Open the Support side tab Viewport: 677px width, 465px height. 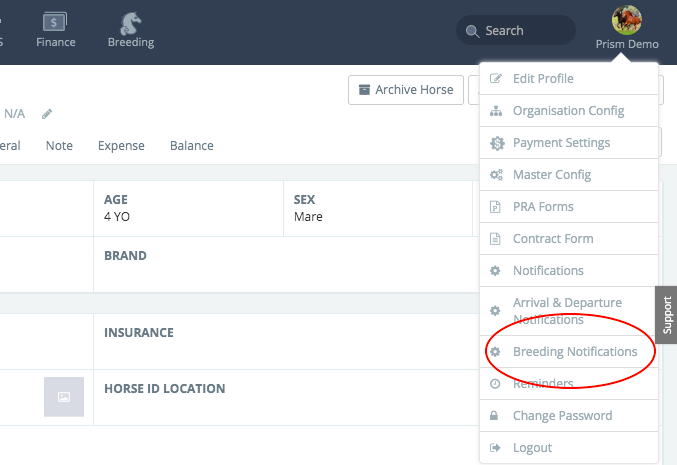coord(667,315)
